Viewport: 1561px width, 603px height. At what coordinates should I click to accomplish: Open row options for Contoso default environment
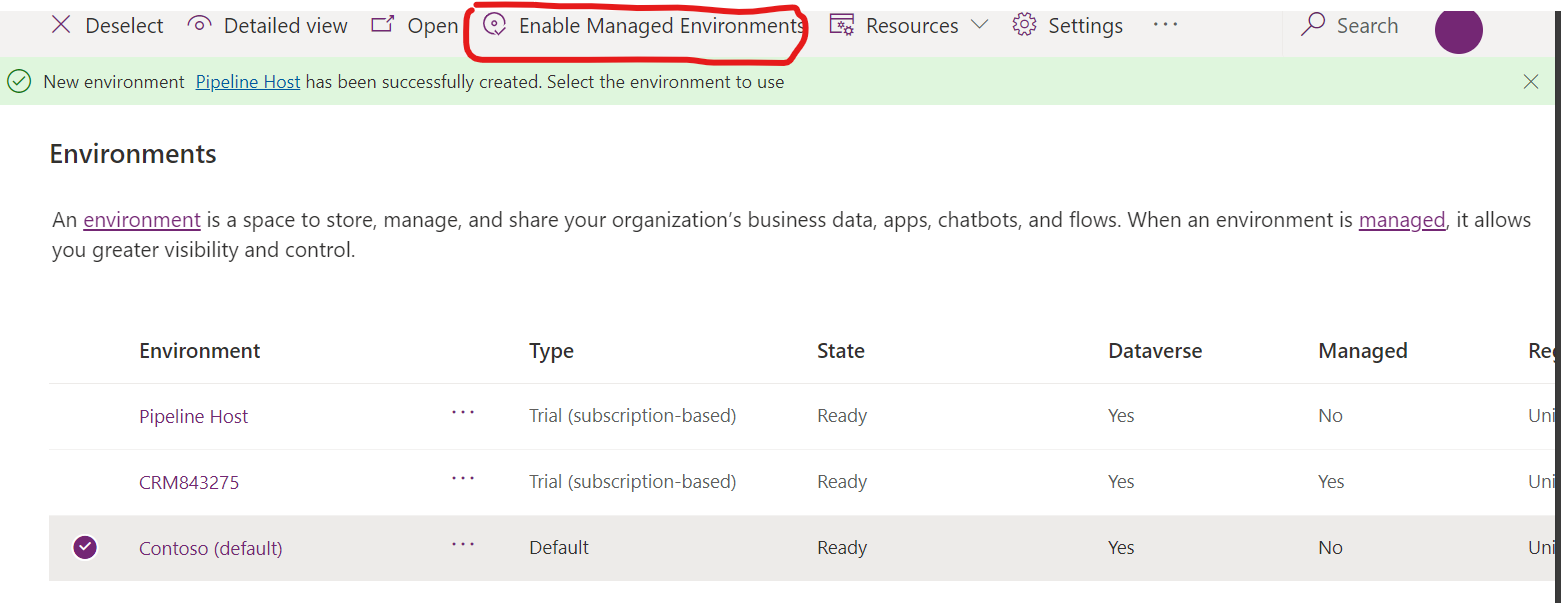tap(463, 546)
